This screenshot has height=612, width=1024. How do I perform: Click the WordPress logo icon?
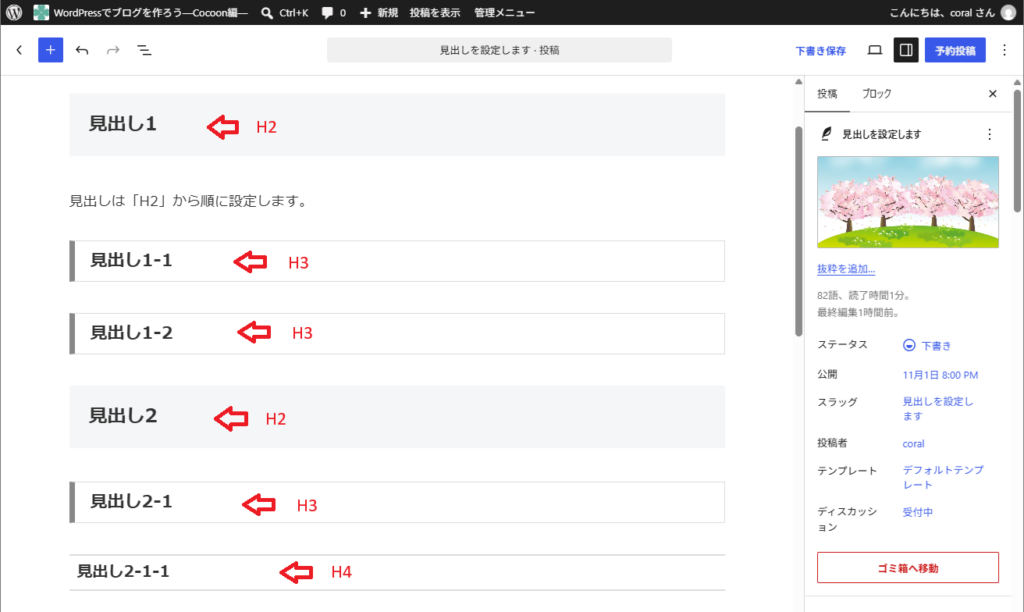coord(14,12)
